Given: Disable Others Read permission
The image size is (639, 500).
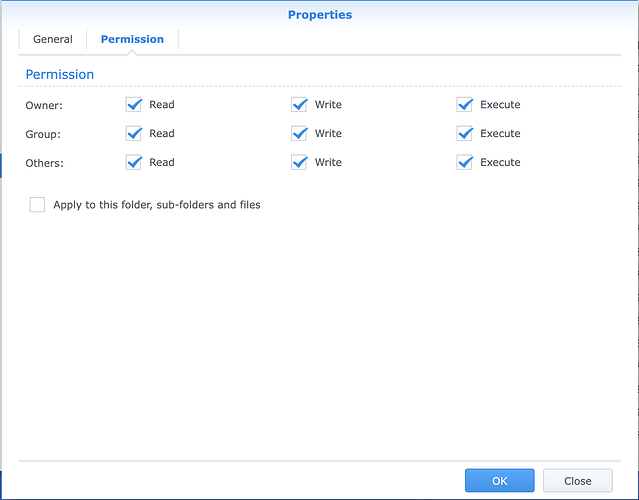Looking at the screenshot, I should 134,163.
